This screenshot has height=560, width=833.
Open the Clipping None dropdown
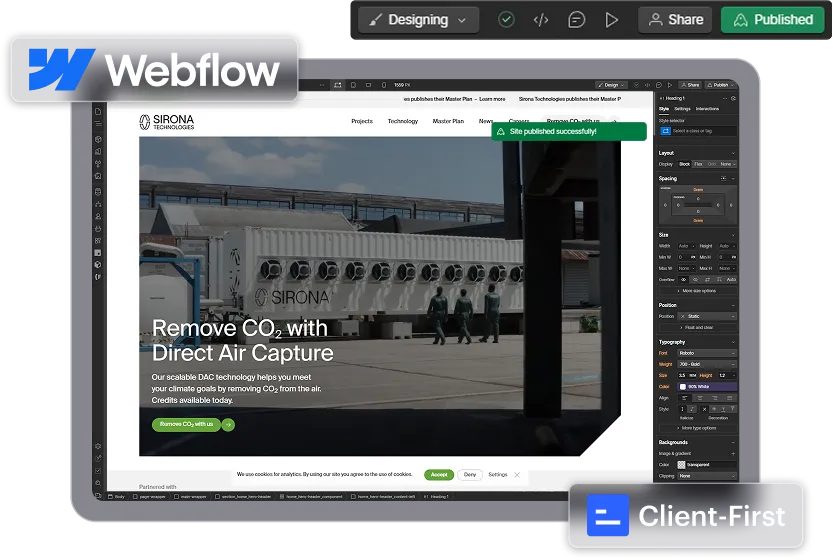[708, 476]
